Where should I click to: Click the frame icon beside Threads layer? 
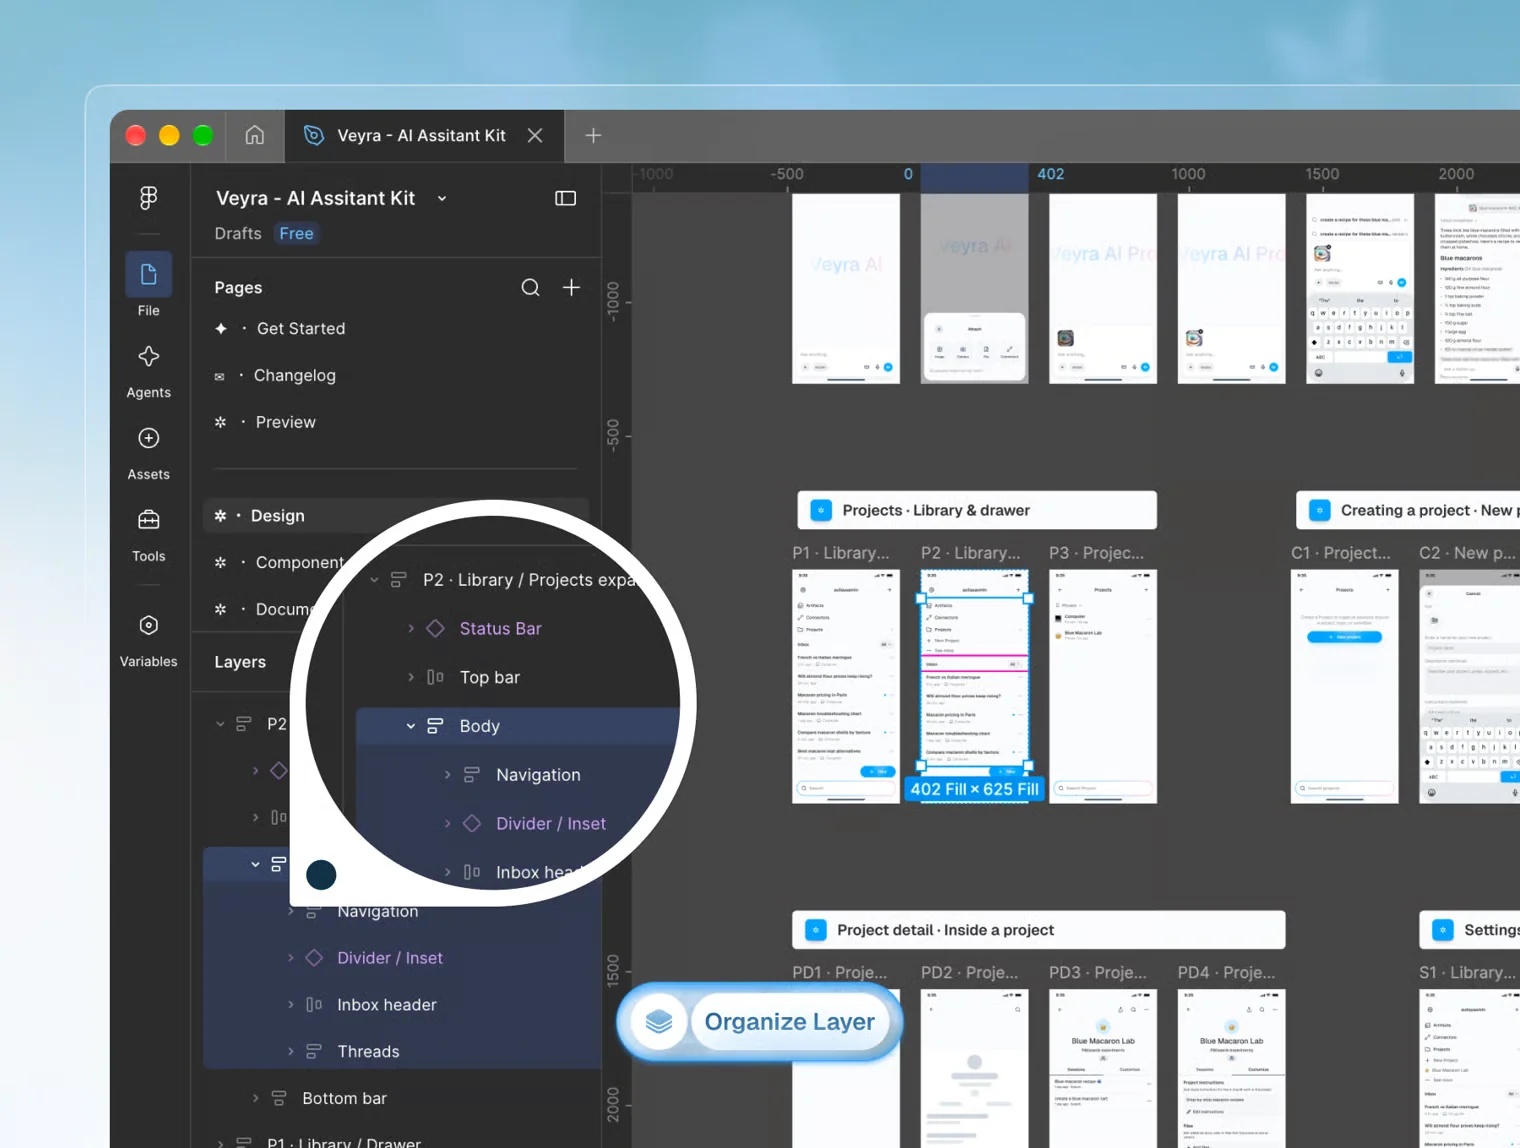click(x=314, y=1051)
